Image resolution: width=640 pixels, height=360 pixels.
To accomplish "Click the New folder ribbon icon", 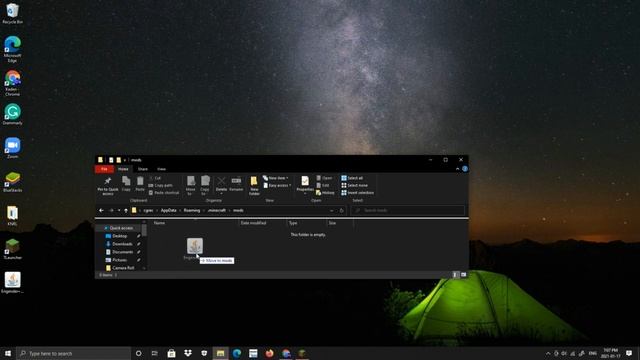I will click(254, 186).
